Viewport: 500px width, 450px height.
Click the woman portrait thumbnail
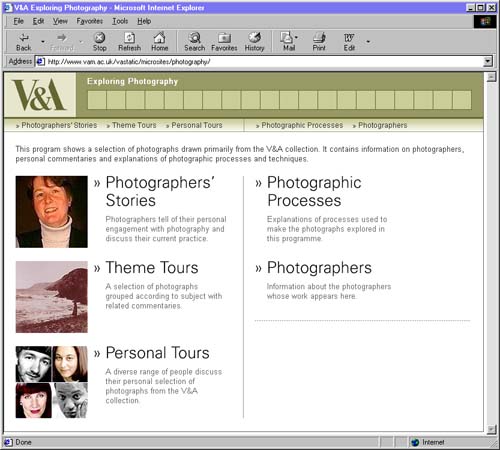point(52,212)
